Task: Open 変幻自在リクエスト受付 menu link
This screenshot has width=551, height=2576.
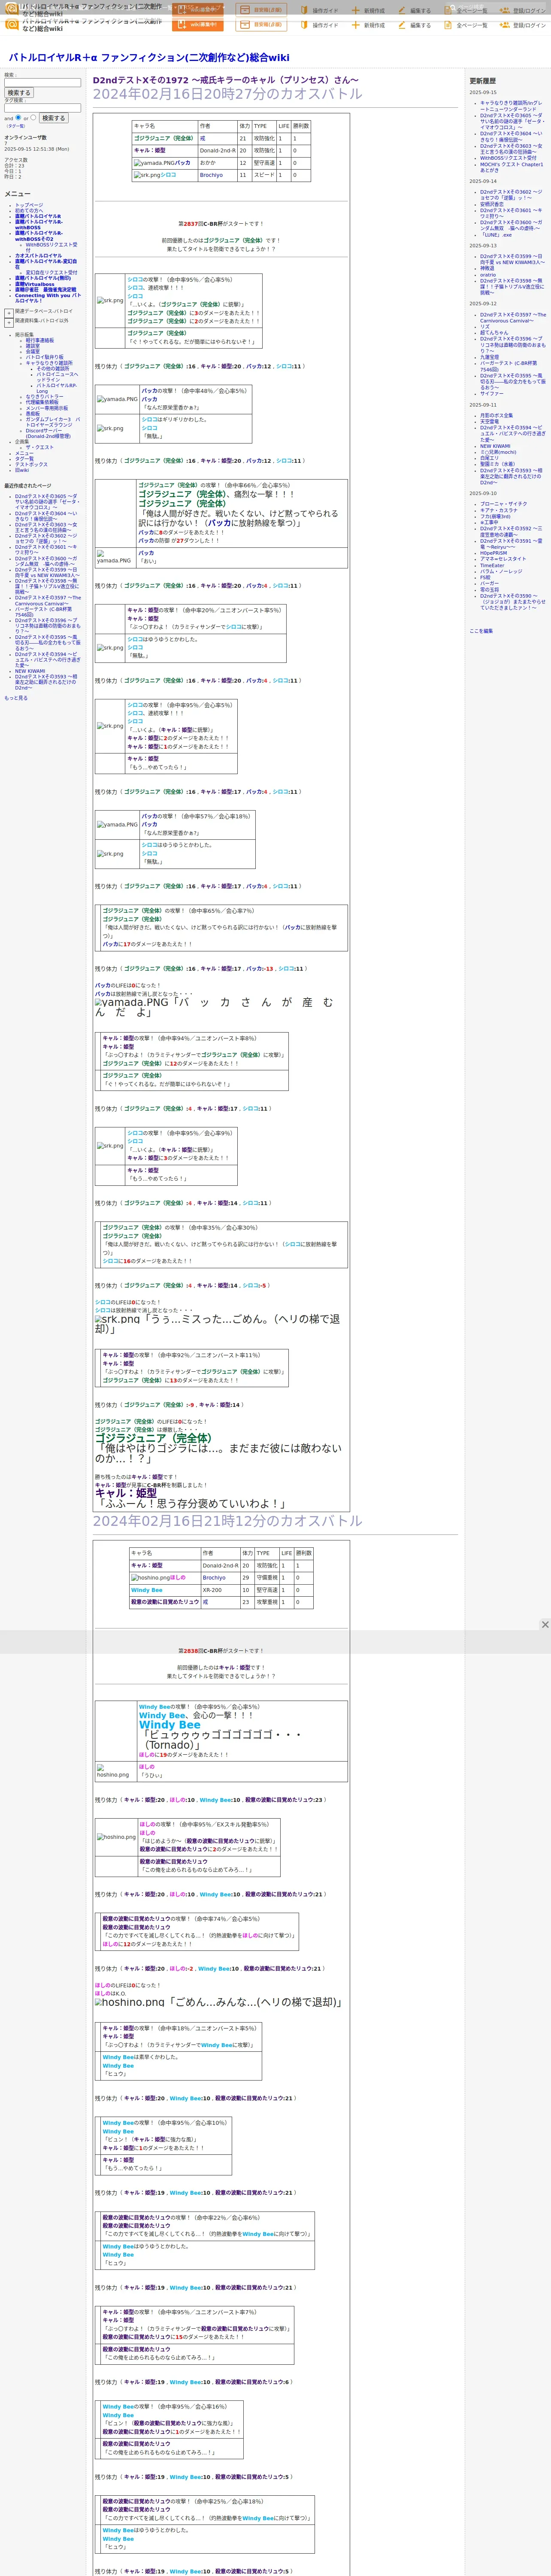Action: (51, 273)
